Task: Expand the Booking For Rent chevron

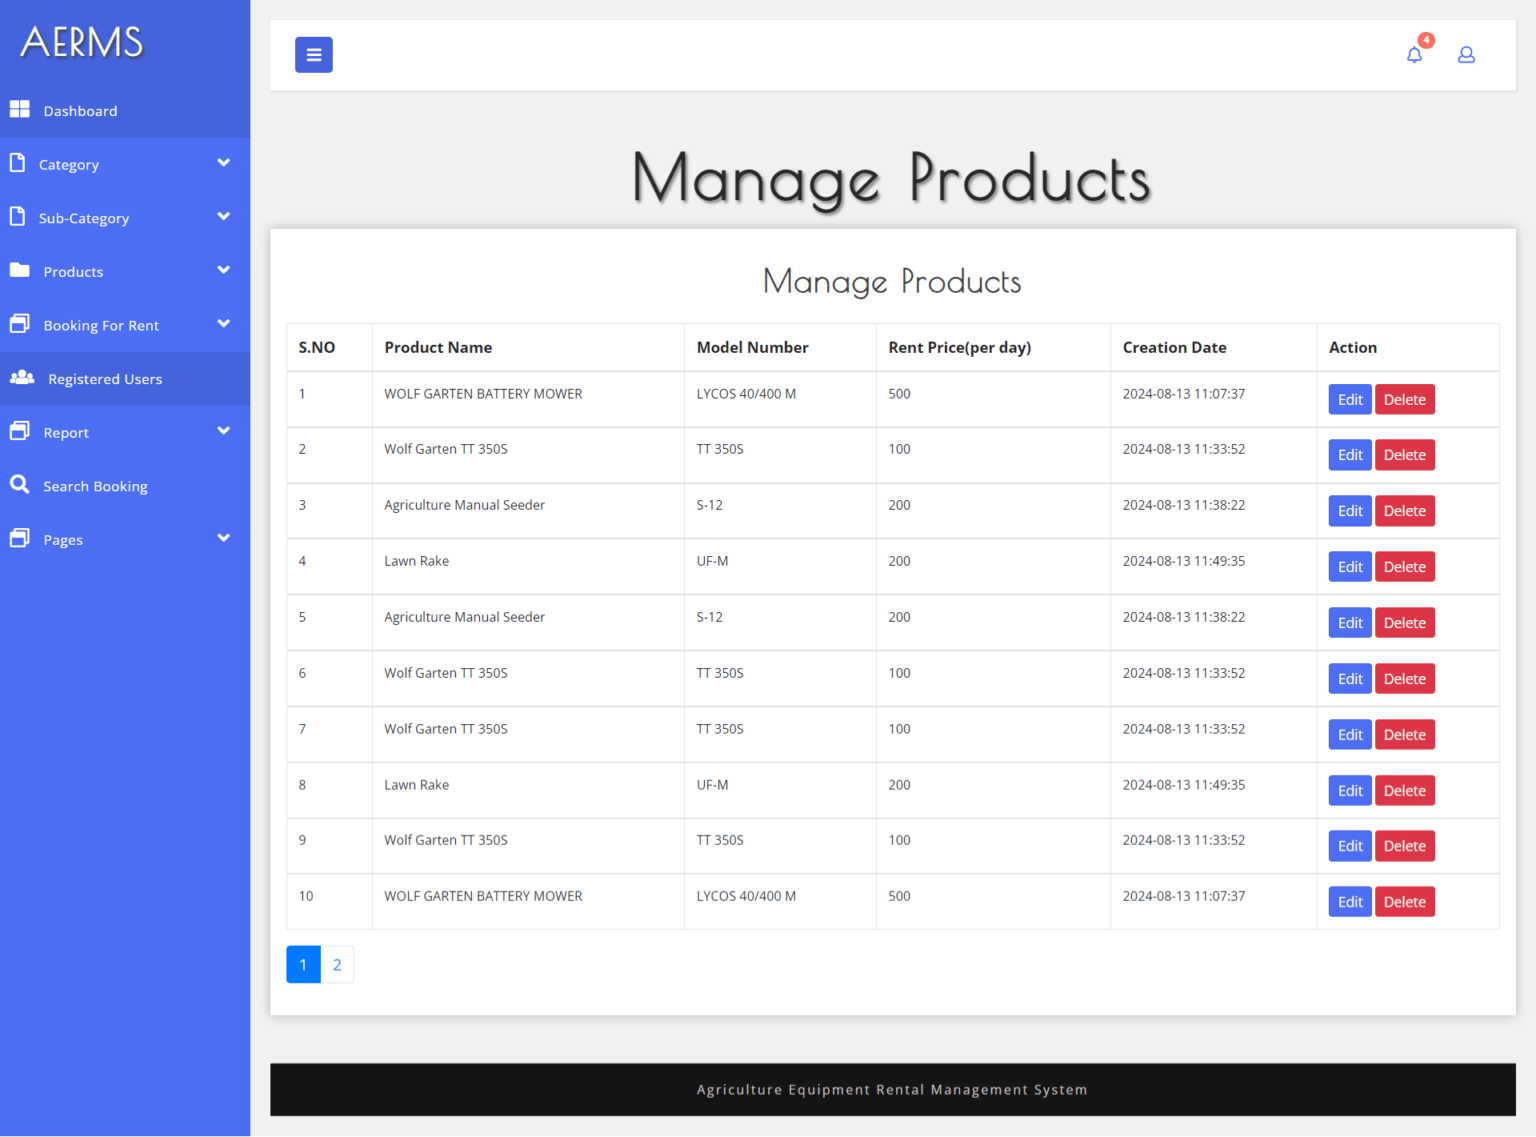Action: click(x=224, y=324)
